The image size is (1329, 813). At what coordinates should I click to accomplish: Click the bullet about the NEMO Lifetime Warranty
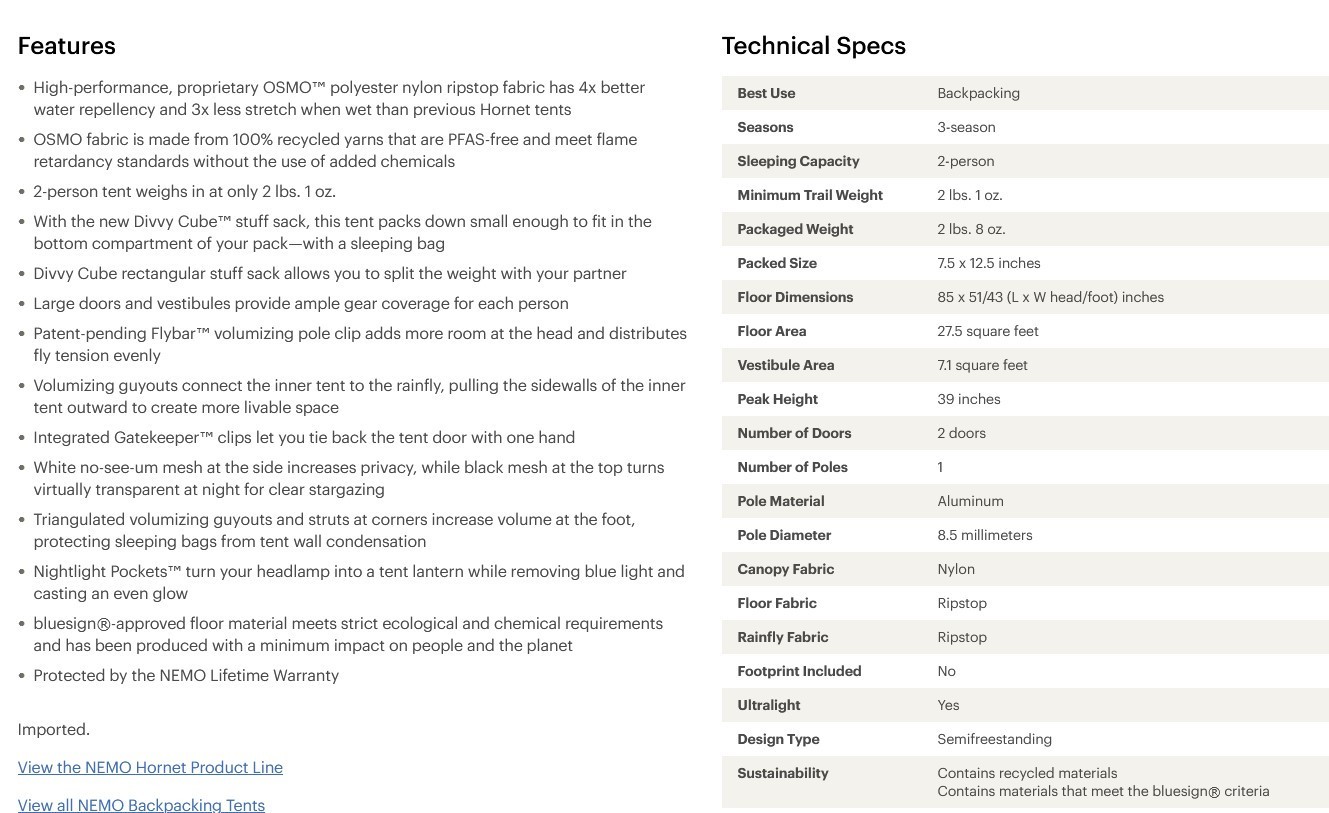[x=186, y=675]
